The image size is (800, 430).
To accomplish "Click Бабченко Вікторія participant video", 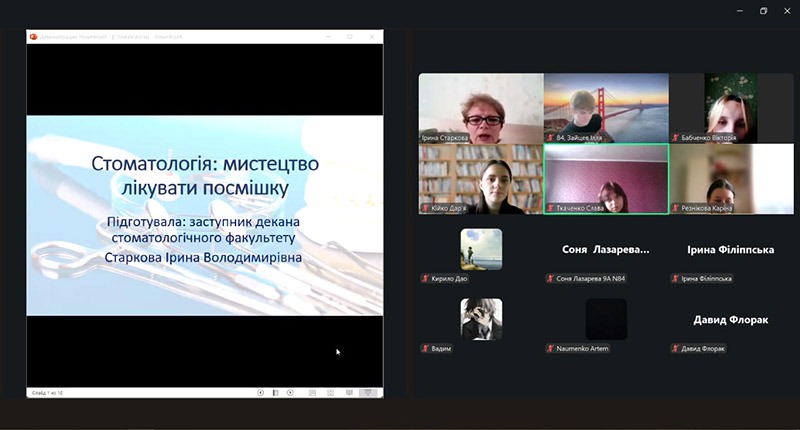I will (x=730, y=107).
